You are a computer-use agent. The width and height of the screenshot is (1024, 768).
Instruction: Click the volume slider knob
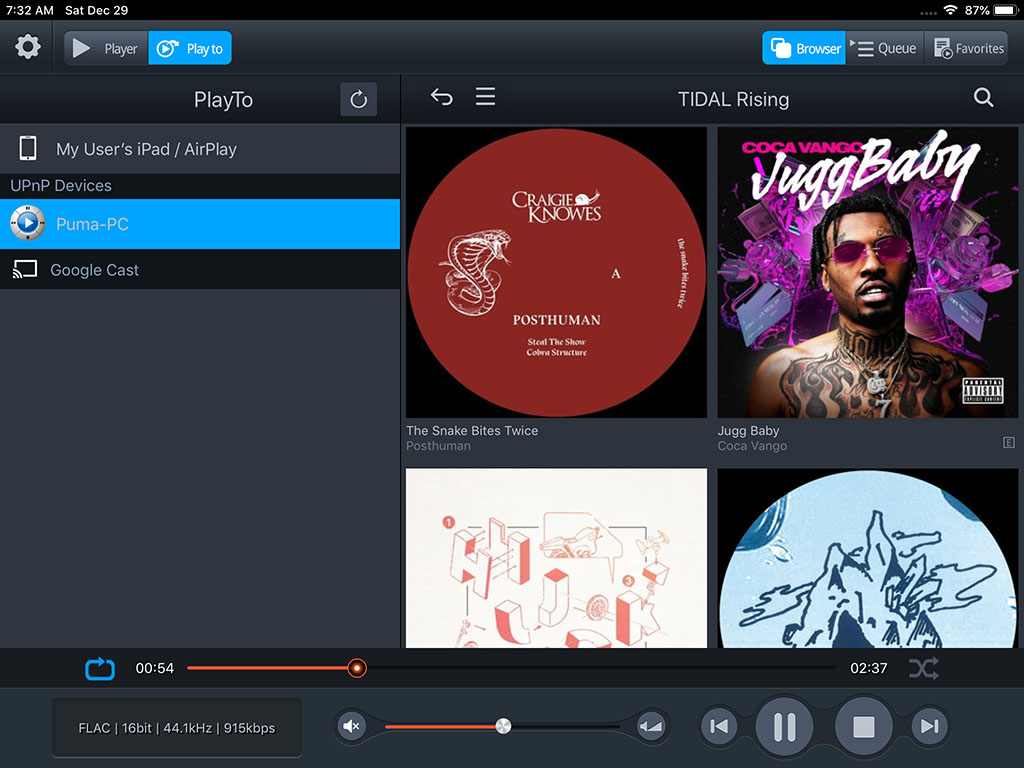pyautogui.click(x=503, y=726)
